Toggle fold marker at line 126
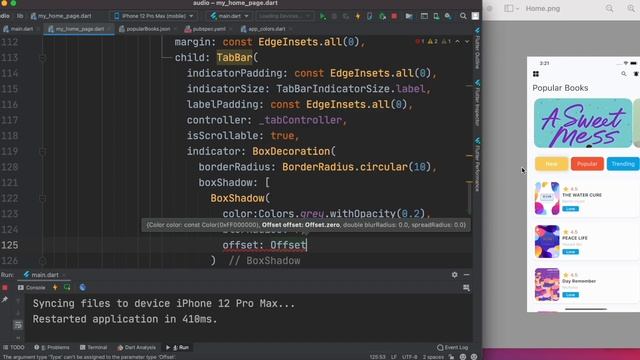The width and height of the screenshot is (640, 360). (42, 261)
